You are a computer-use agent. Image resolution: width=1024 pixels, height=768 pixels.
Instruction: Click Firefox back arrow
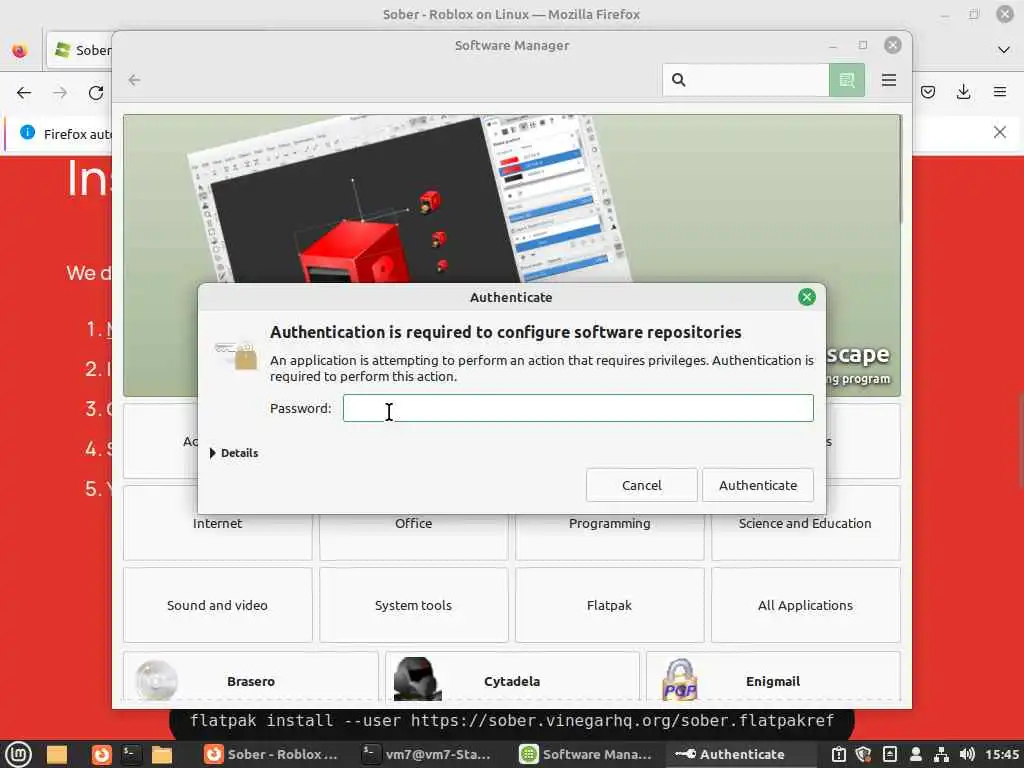pos(24,93)
